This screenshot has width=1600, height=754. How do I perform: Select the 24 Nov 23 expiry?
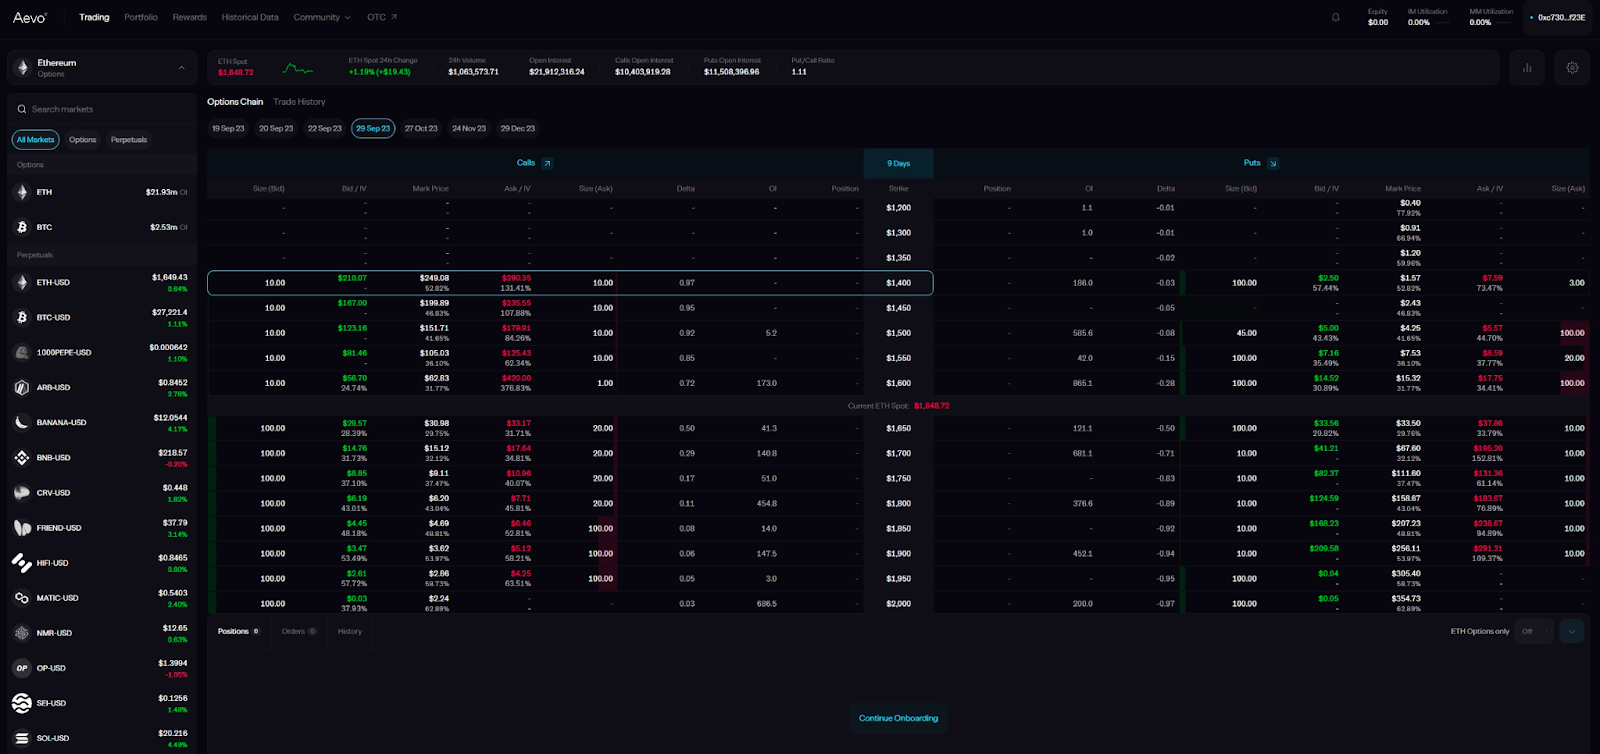469,128
